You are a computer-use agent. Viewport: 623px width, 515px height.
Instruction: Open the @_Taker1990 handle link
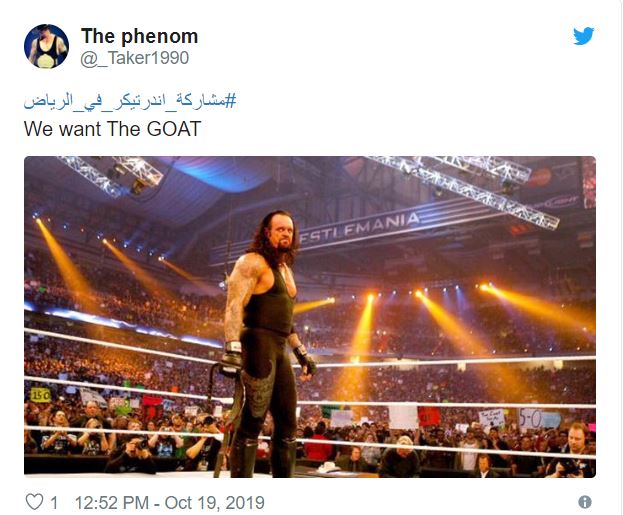click(x=134, y=59)
